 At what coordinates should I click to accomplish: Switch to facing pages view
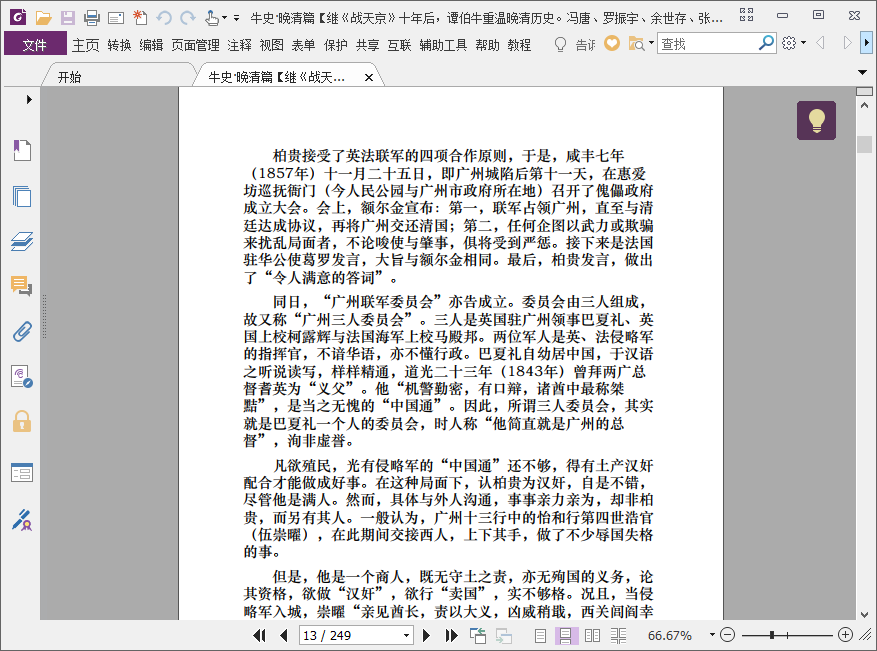[592, 635]
